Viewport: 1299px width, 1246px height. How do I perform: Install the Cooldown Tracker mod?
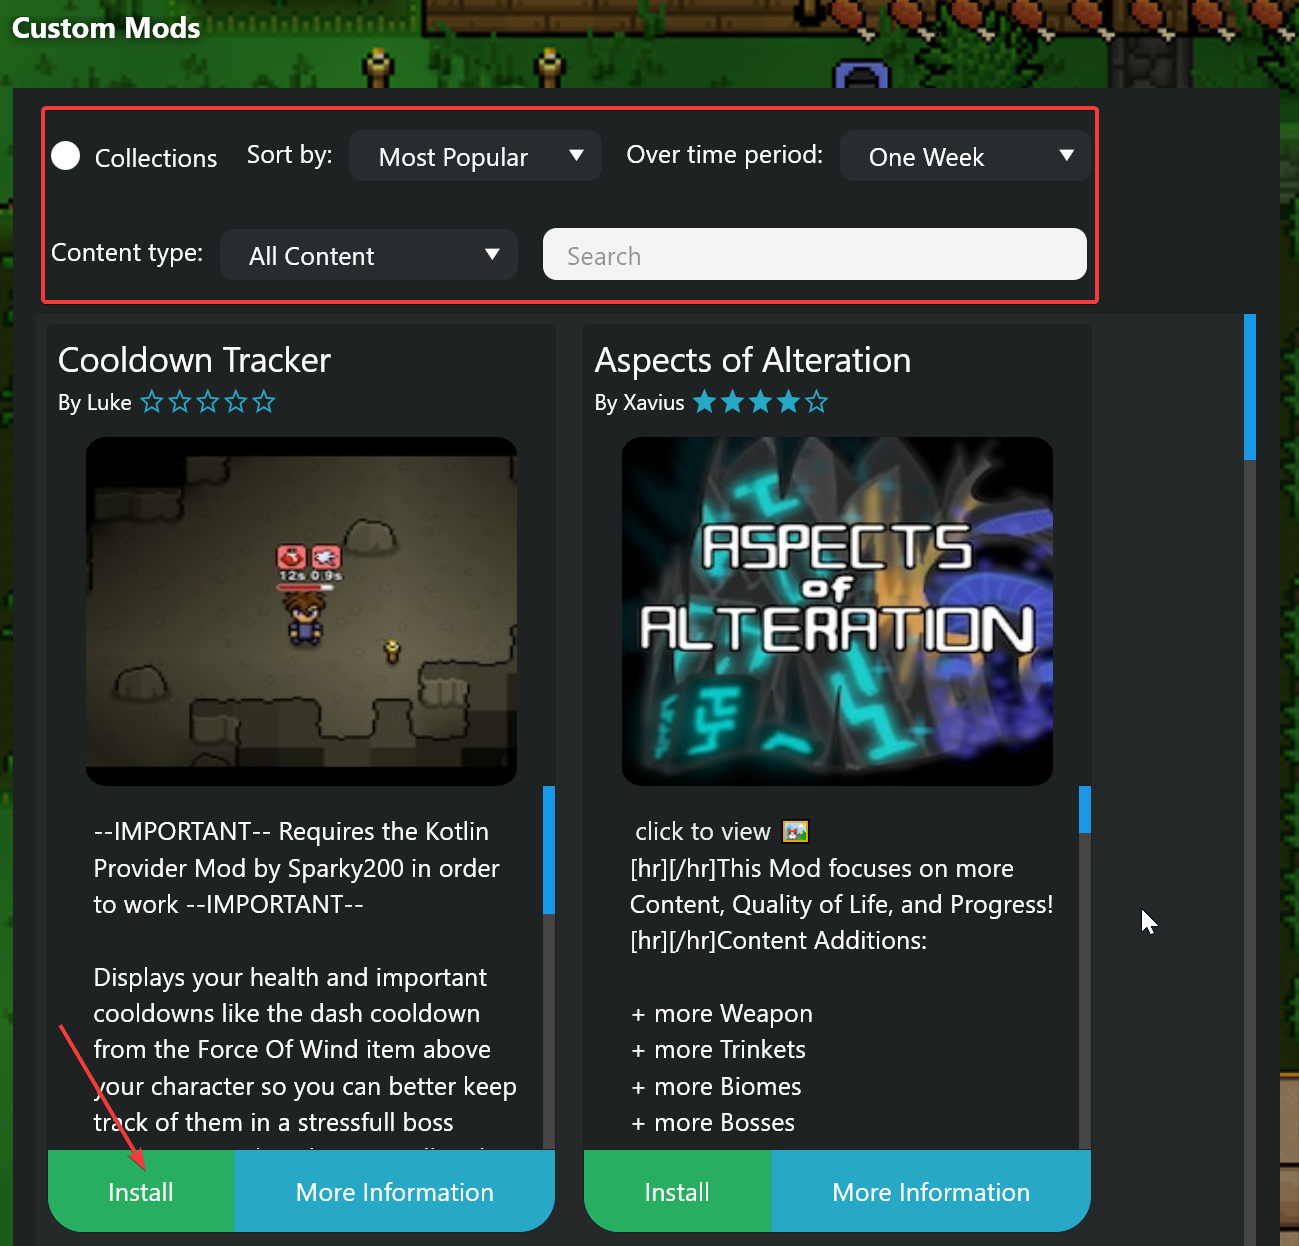141,1191
